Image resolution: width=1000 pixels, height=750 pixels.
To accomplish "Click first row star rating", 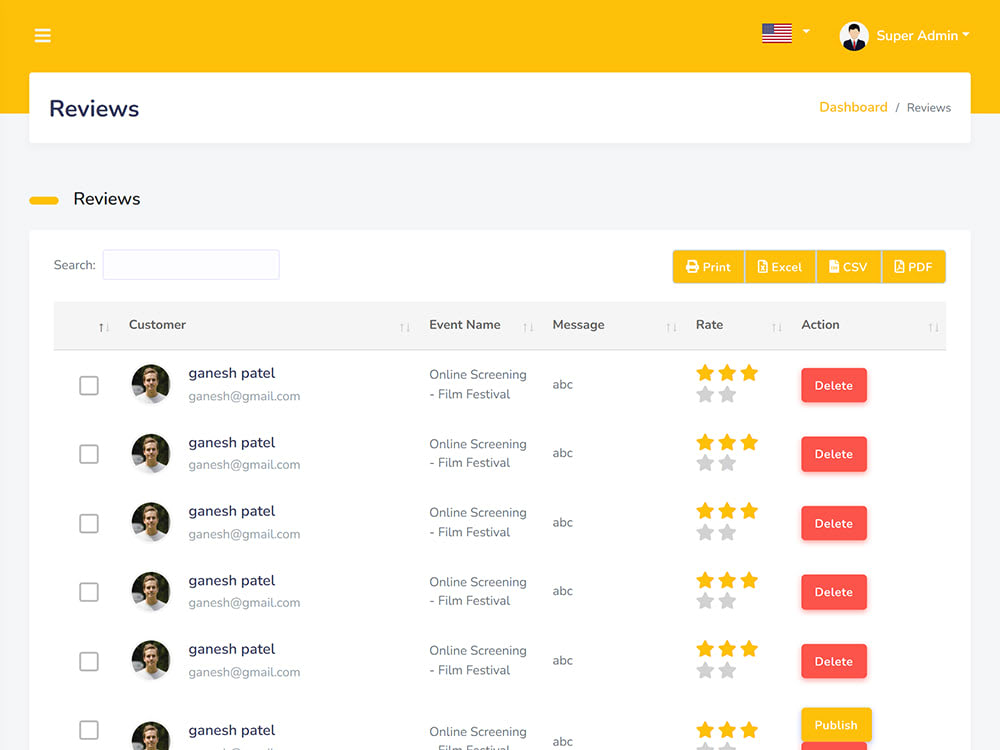I will 727,384.
